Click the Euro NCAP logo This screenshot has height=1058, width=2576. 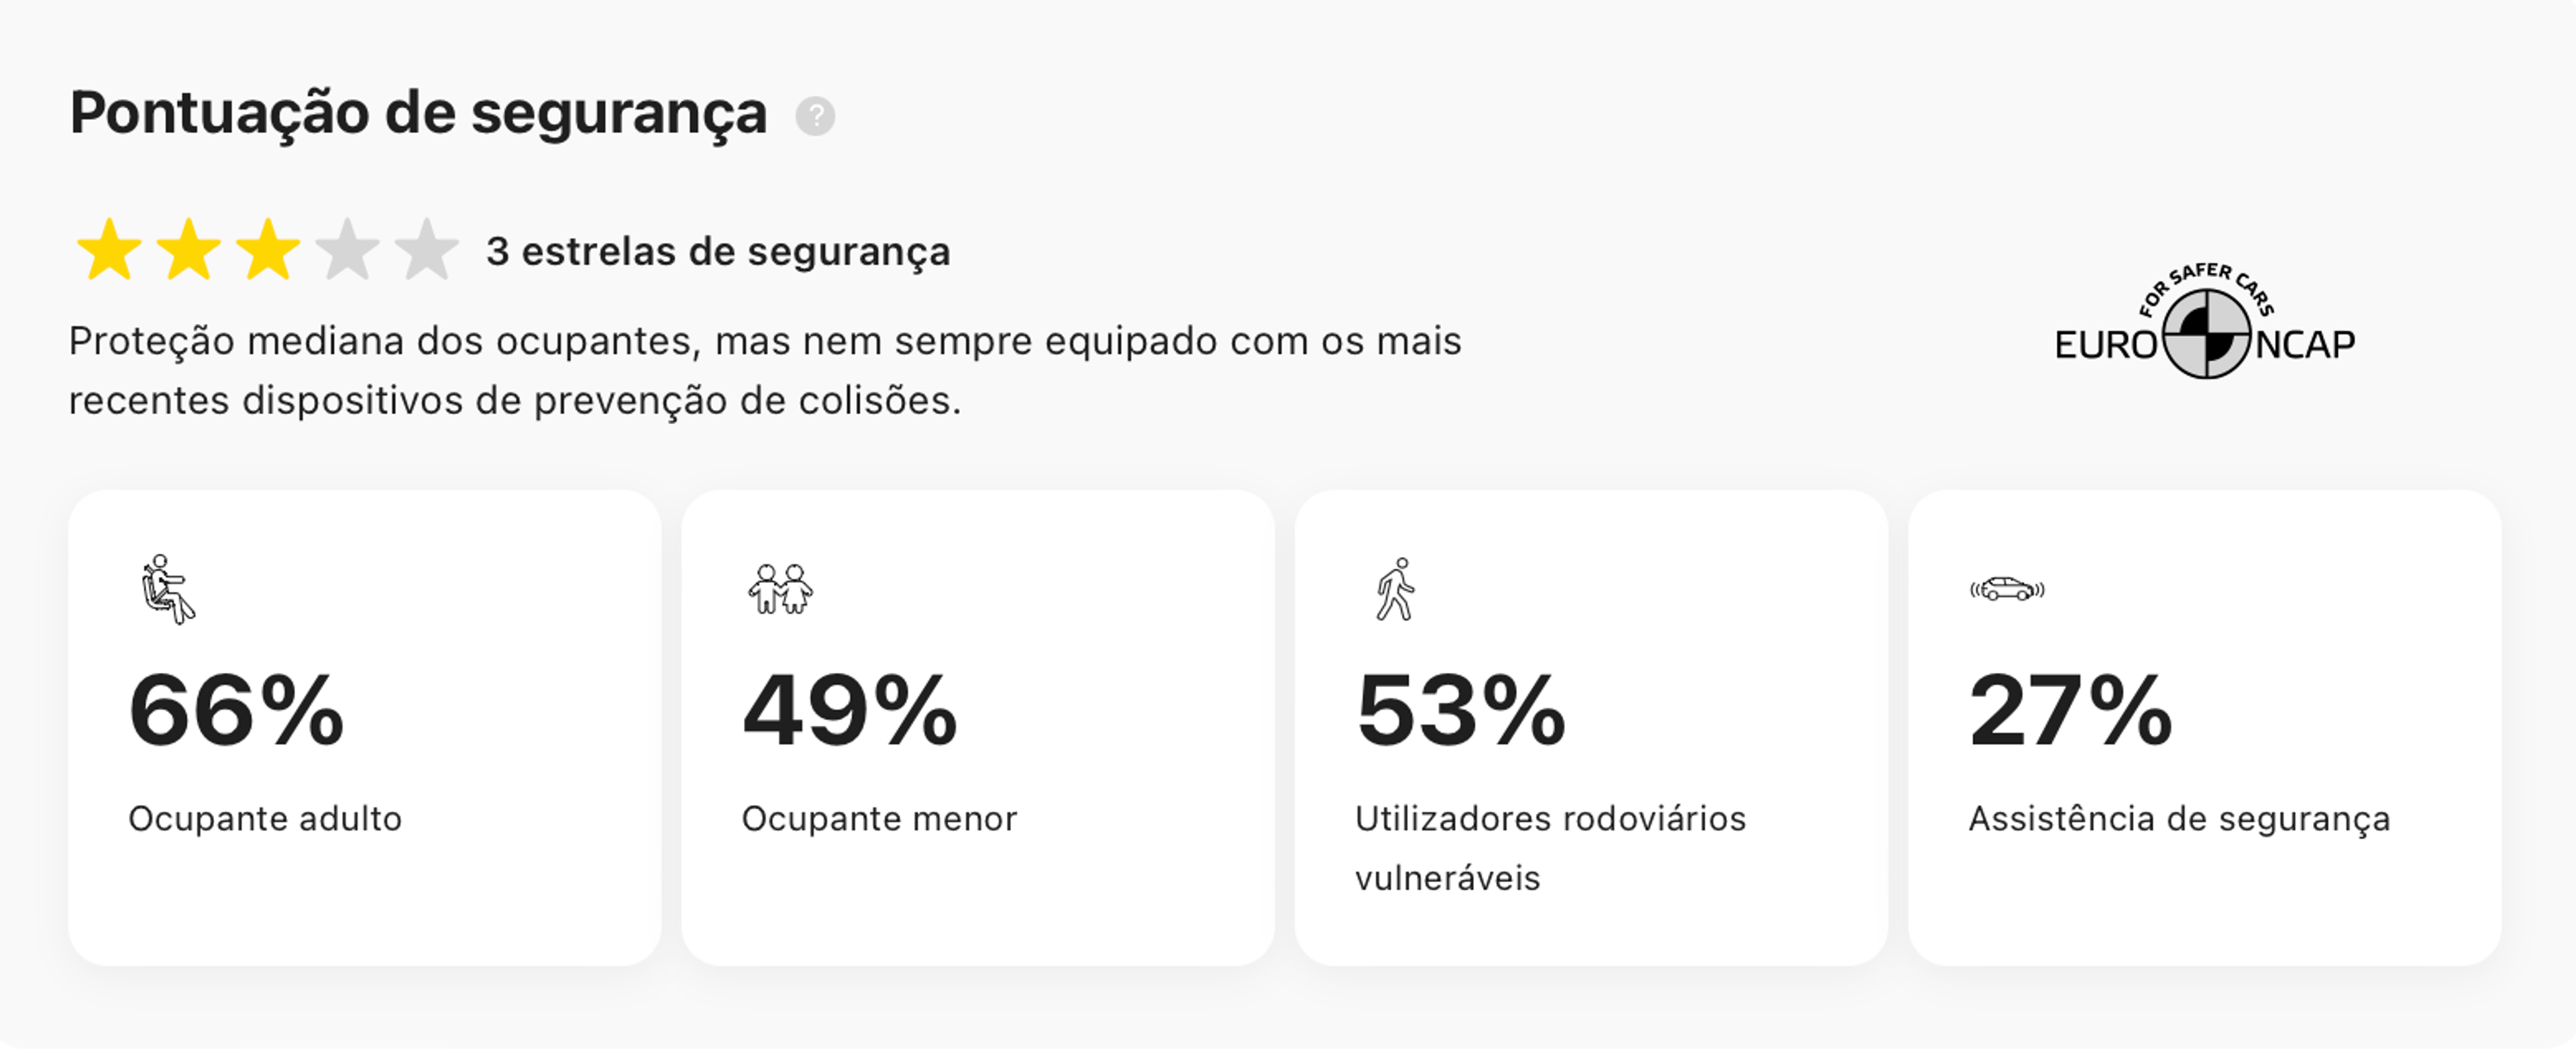[2205, 321]
